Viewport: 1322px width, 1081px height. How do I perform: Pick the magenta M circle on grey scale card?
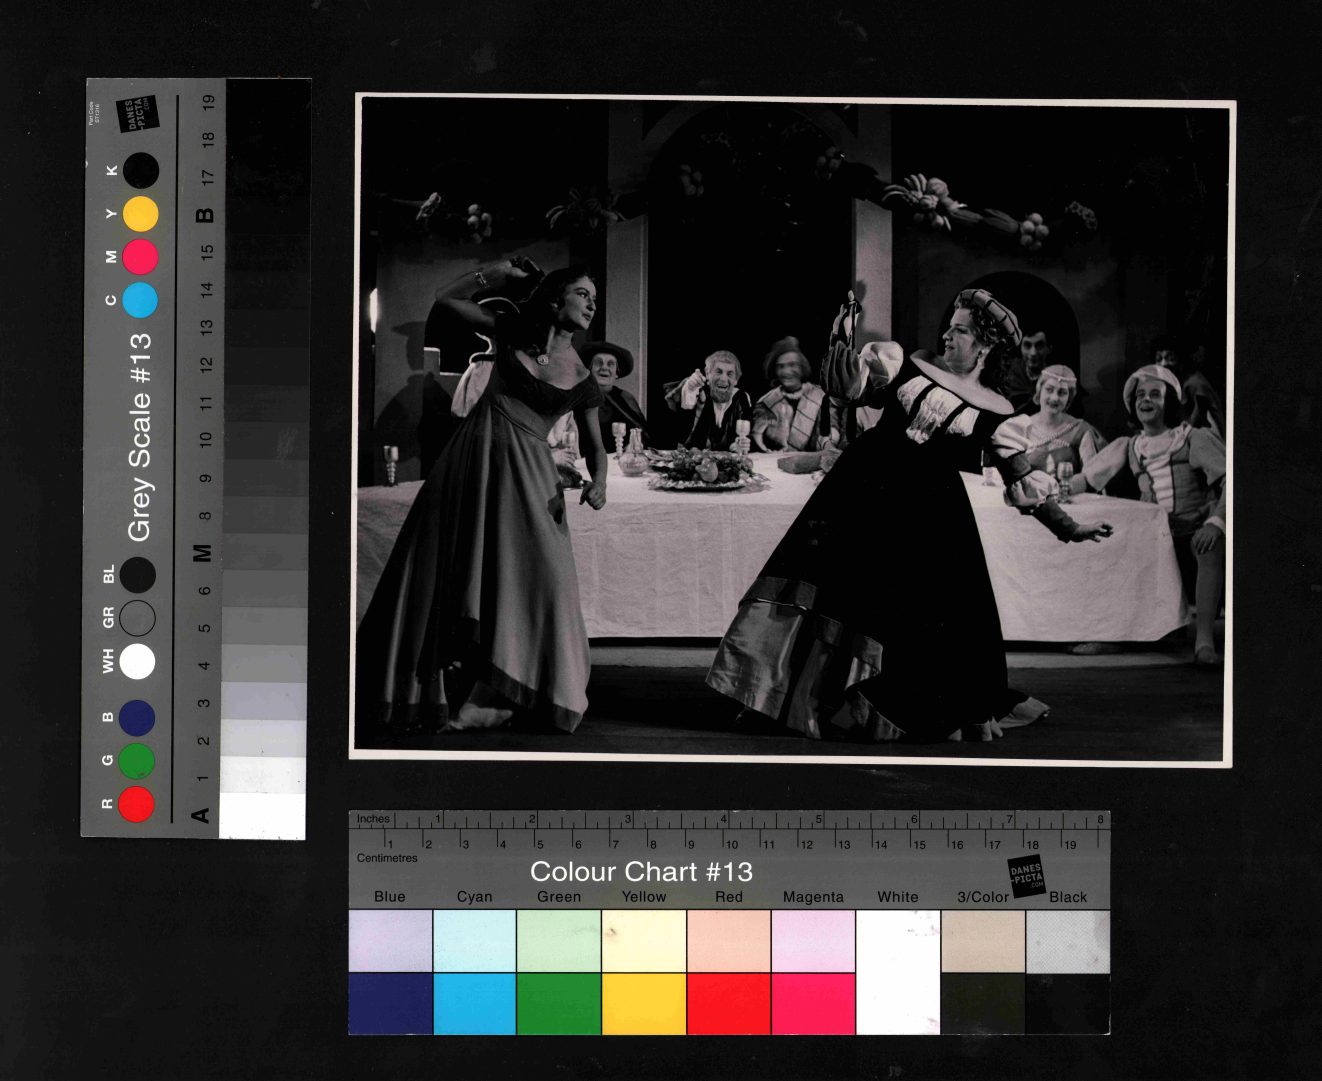pyautogui.click(x=140, y=257)
